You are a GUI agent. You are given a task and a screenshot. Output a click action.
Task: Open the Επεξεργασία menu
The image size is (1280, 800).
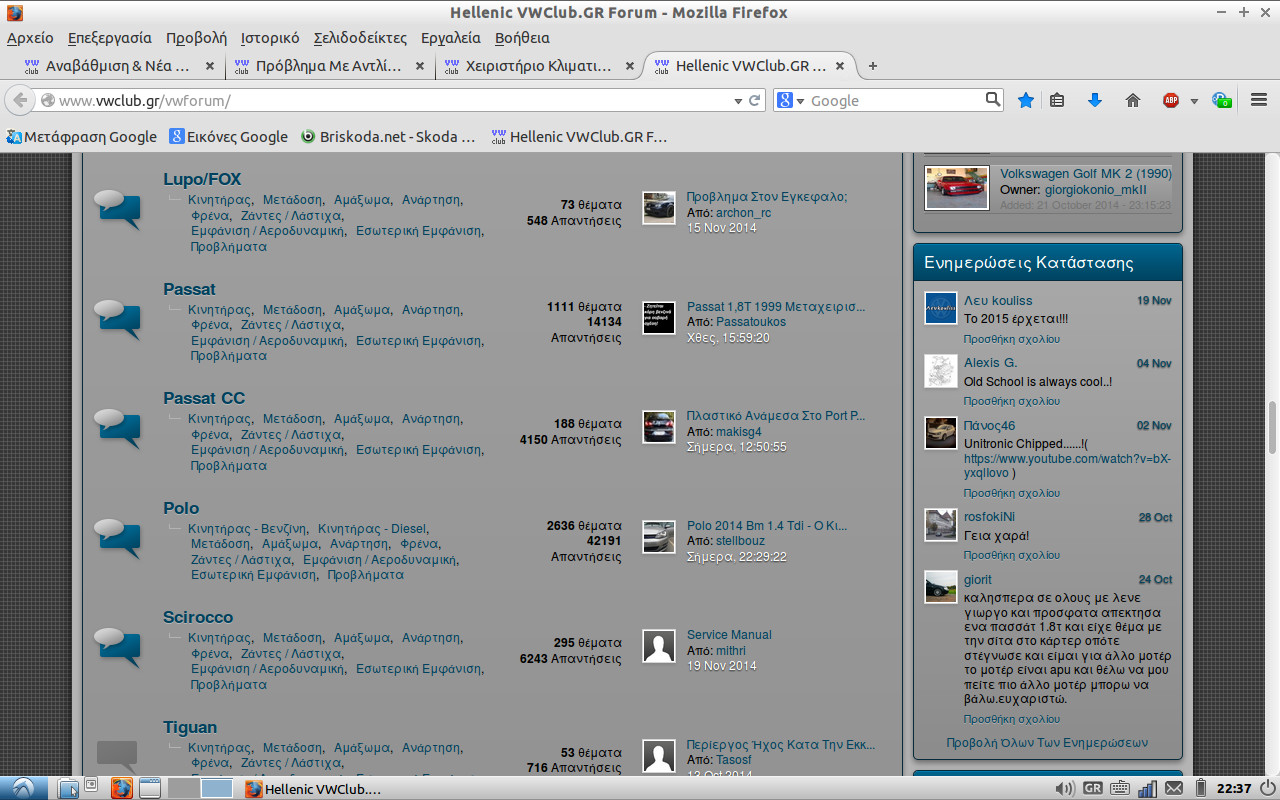click(110, 38)
